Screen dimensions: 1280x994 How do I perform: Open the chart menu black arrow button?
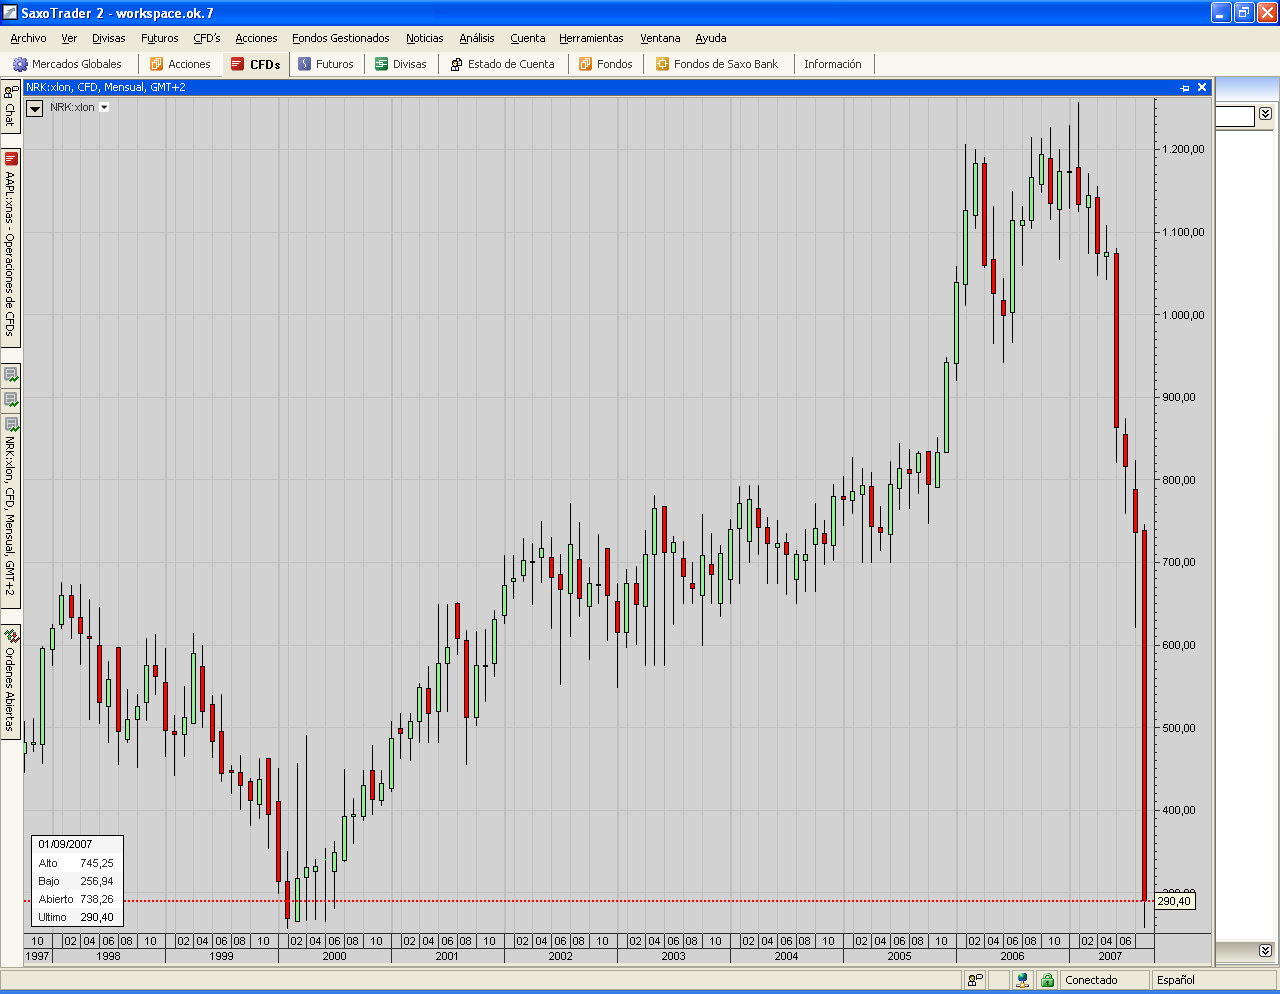point(34,108)
